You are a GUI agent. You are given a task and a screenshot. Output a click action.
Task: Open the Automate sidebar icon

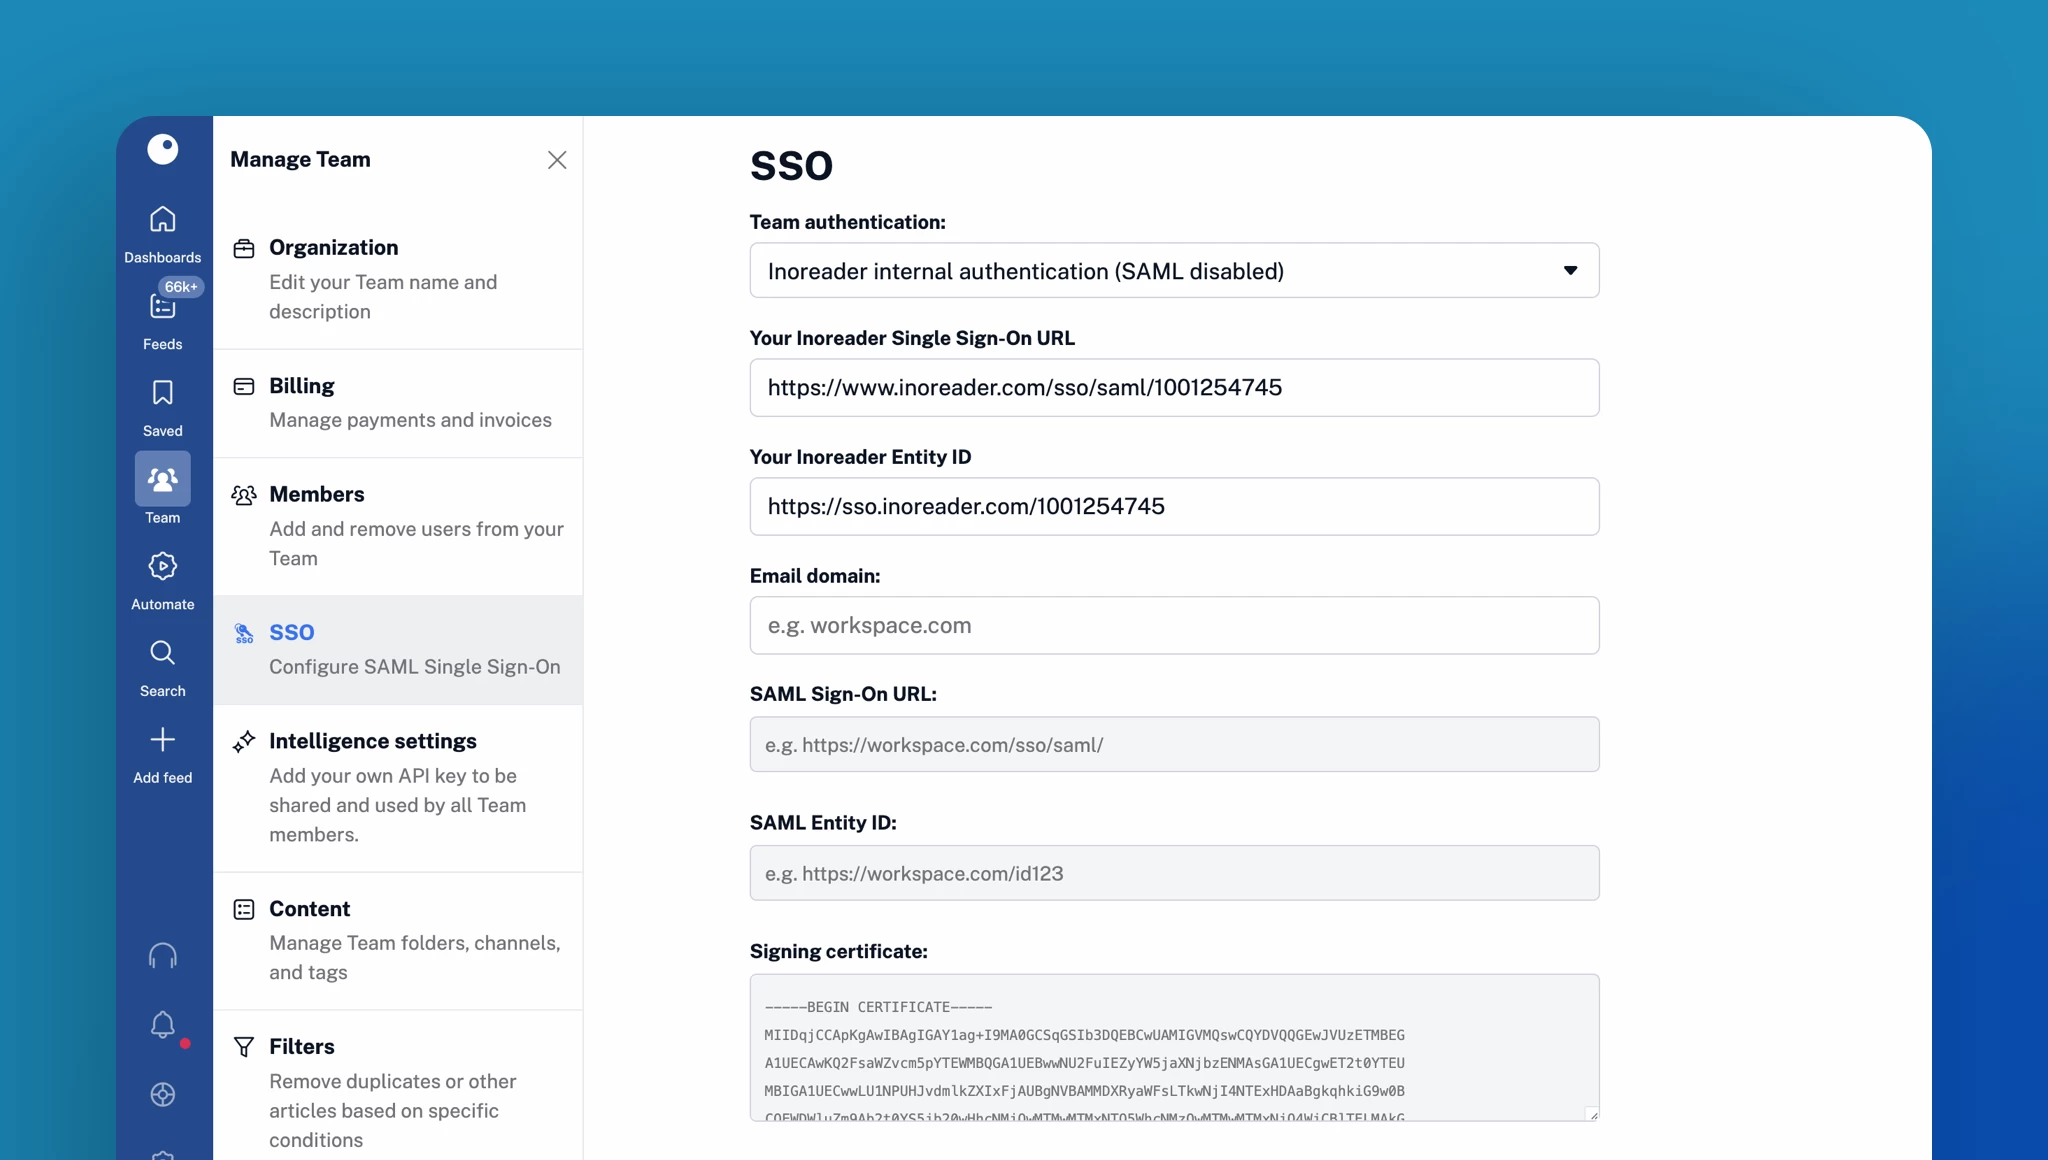pyautogui.click(x=162, y=567)
